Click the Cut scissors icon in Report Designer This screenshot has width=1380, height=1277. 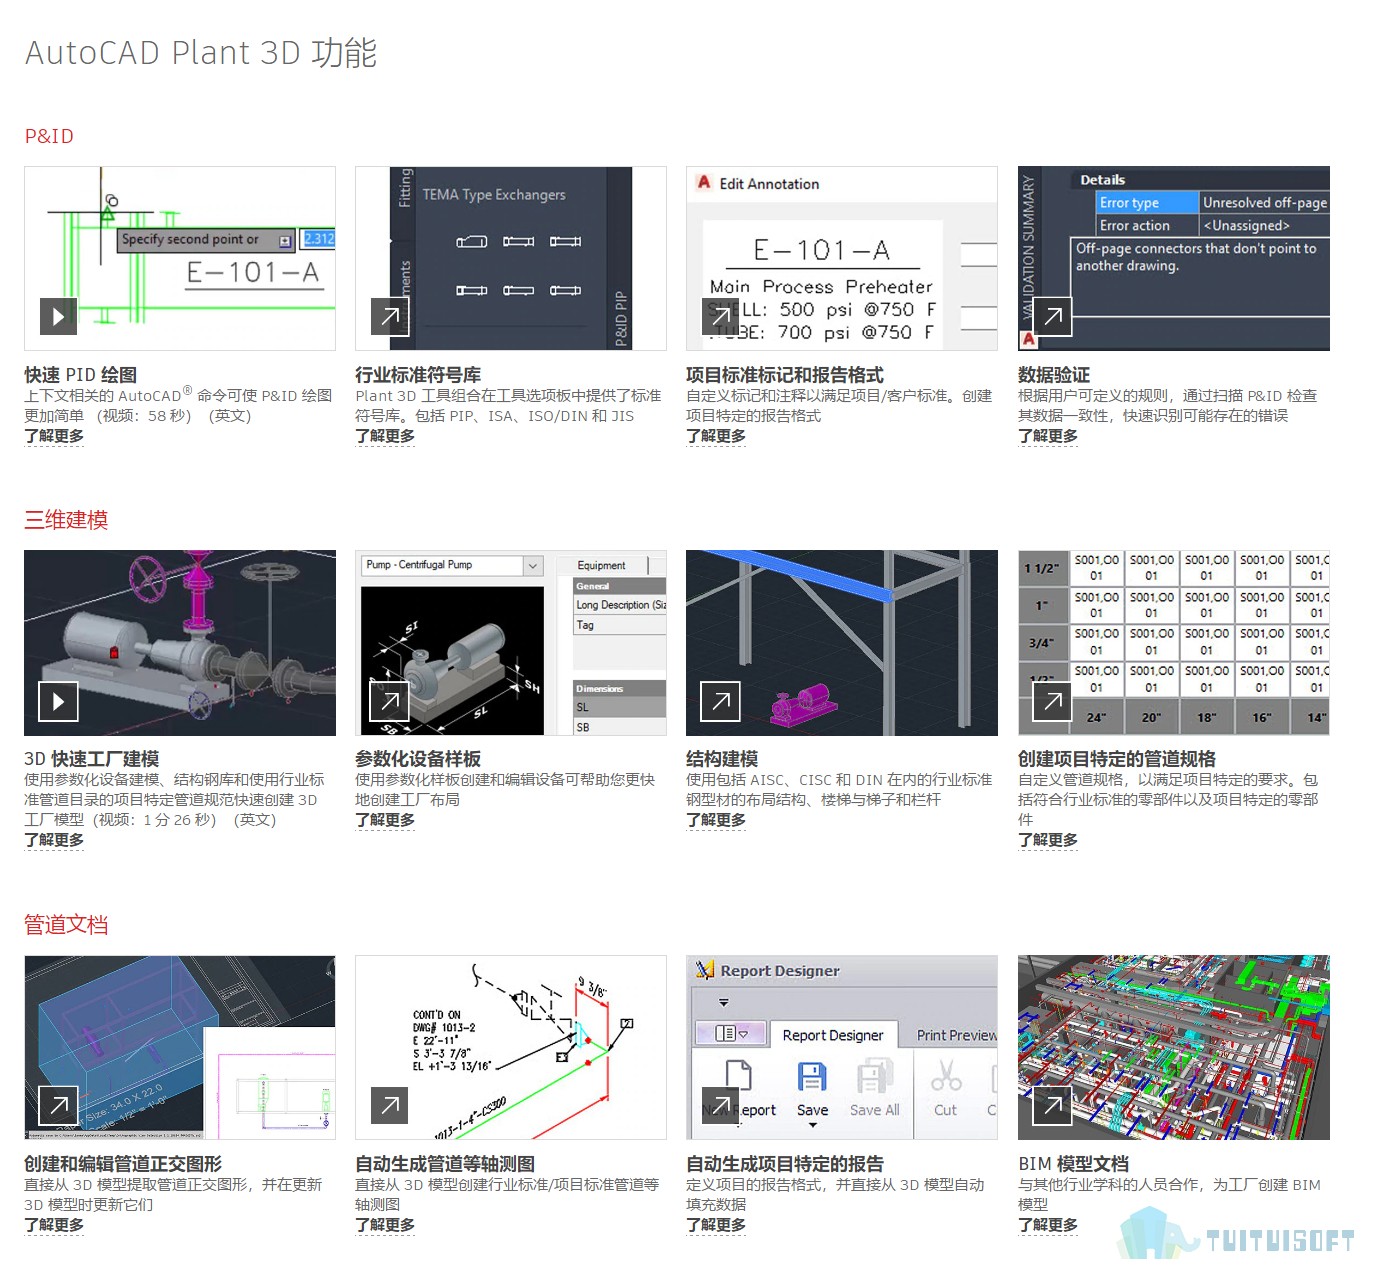pos(945,1078)
